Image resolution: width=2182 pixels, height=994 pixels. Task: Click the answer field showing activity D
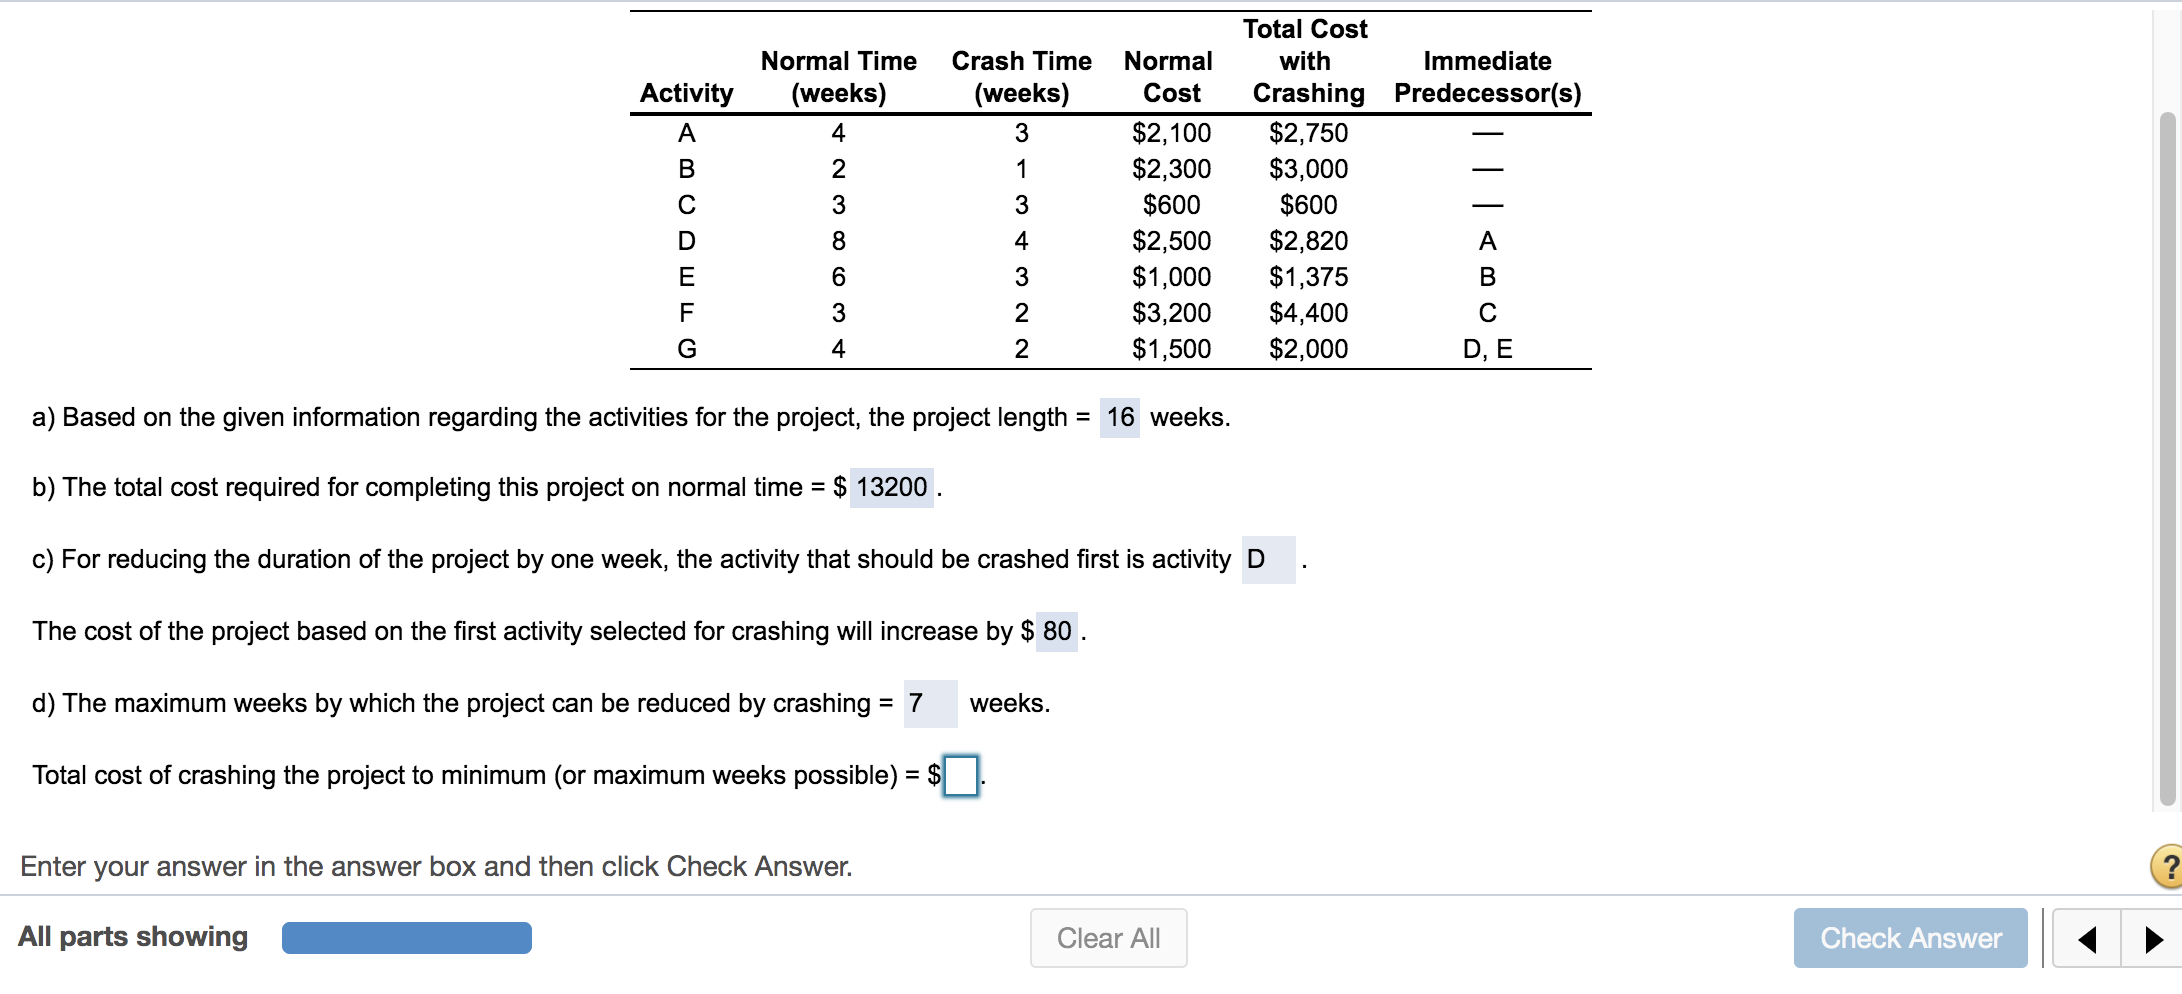1264,559
